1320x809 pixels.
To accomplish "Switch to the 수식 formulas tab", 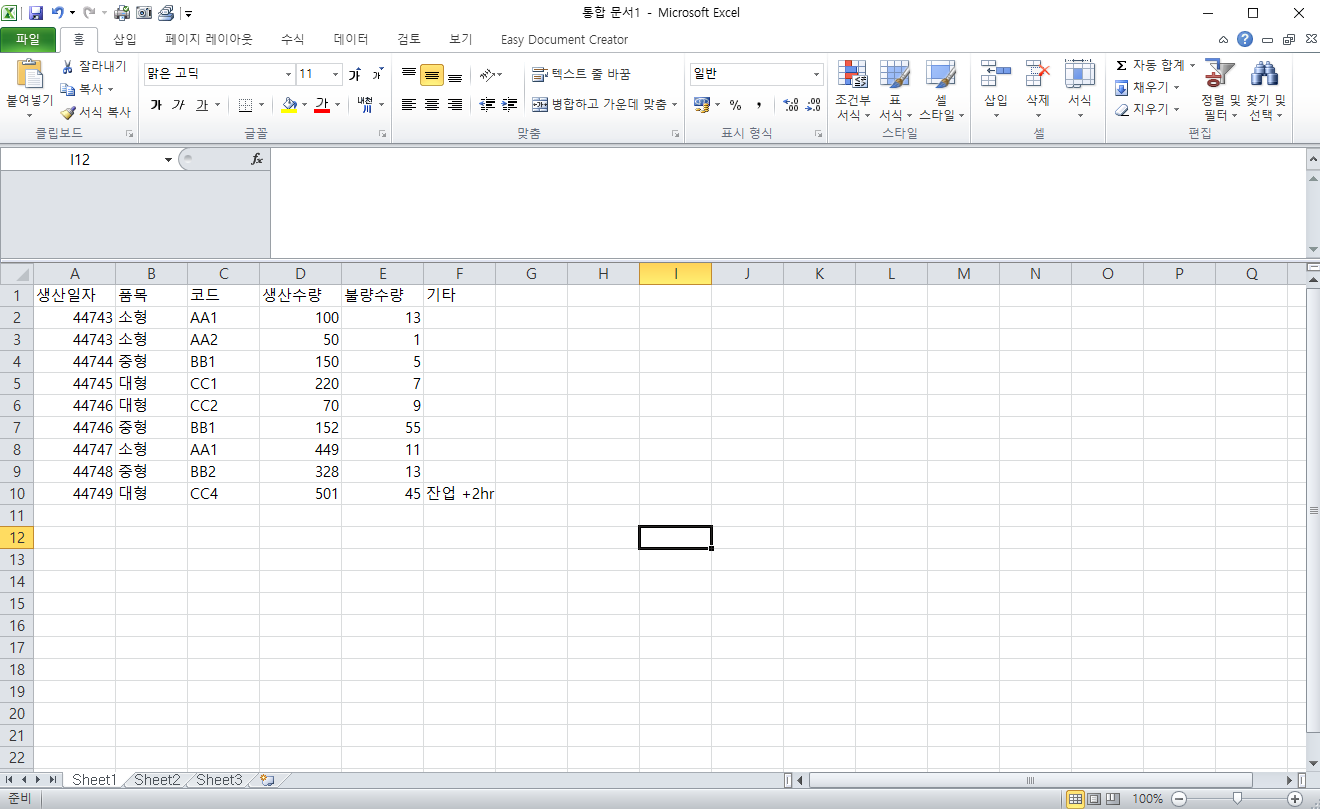I will pyautogui.click(x=293, y=40).
